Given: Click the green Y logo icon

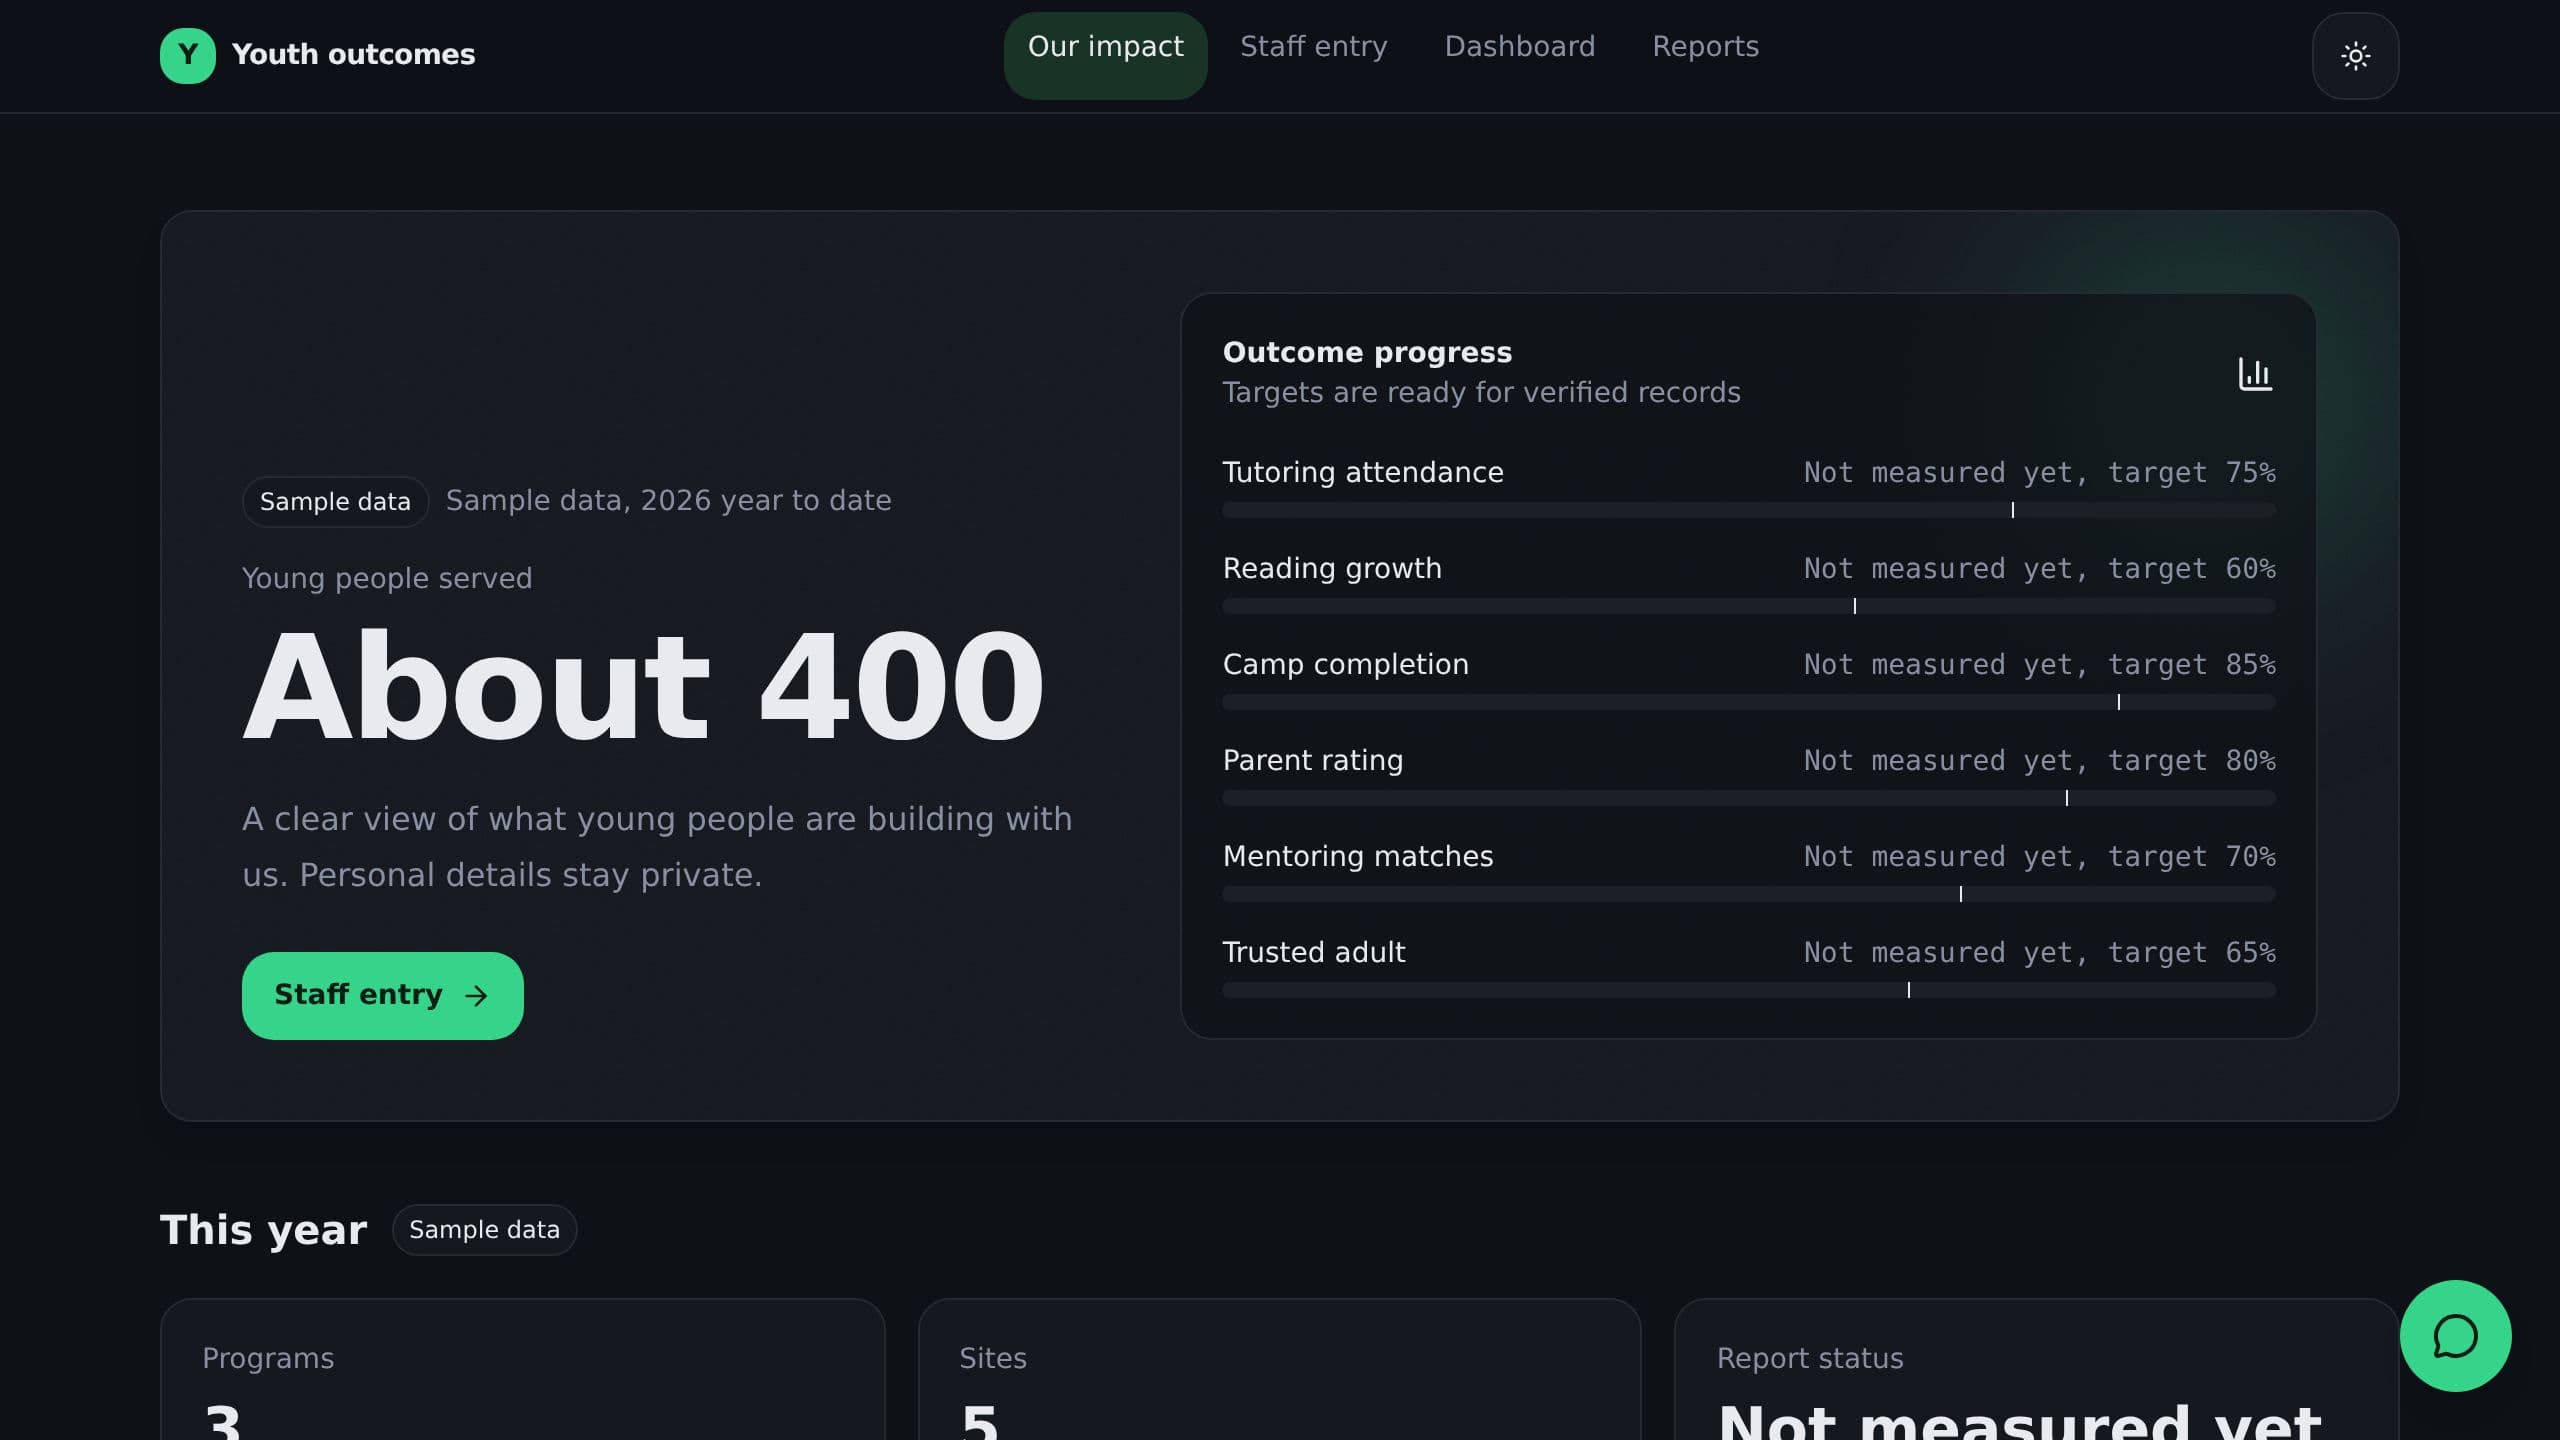Looking at the screenshot, I should tap(187, 55).
